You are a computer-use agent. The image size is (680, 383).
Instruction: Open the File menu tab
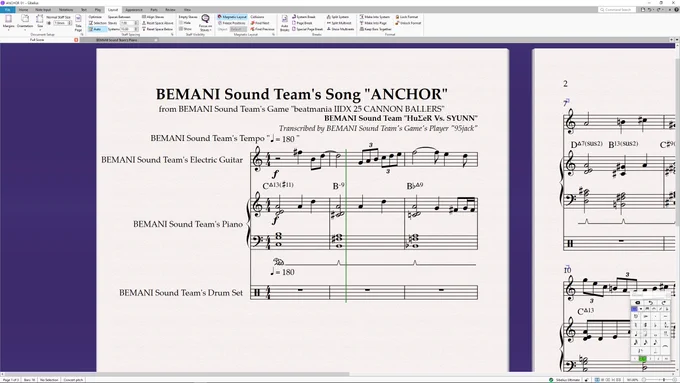tap(7, 10)
